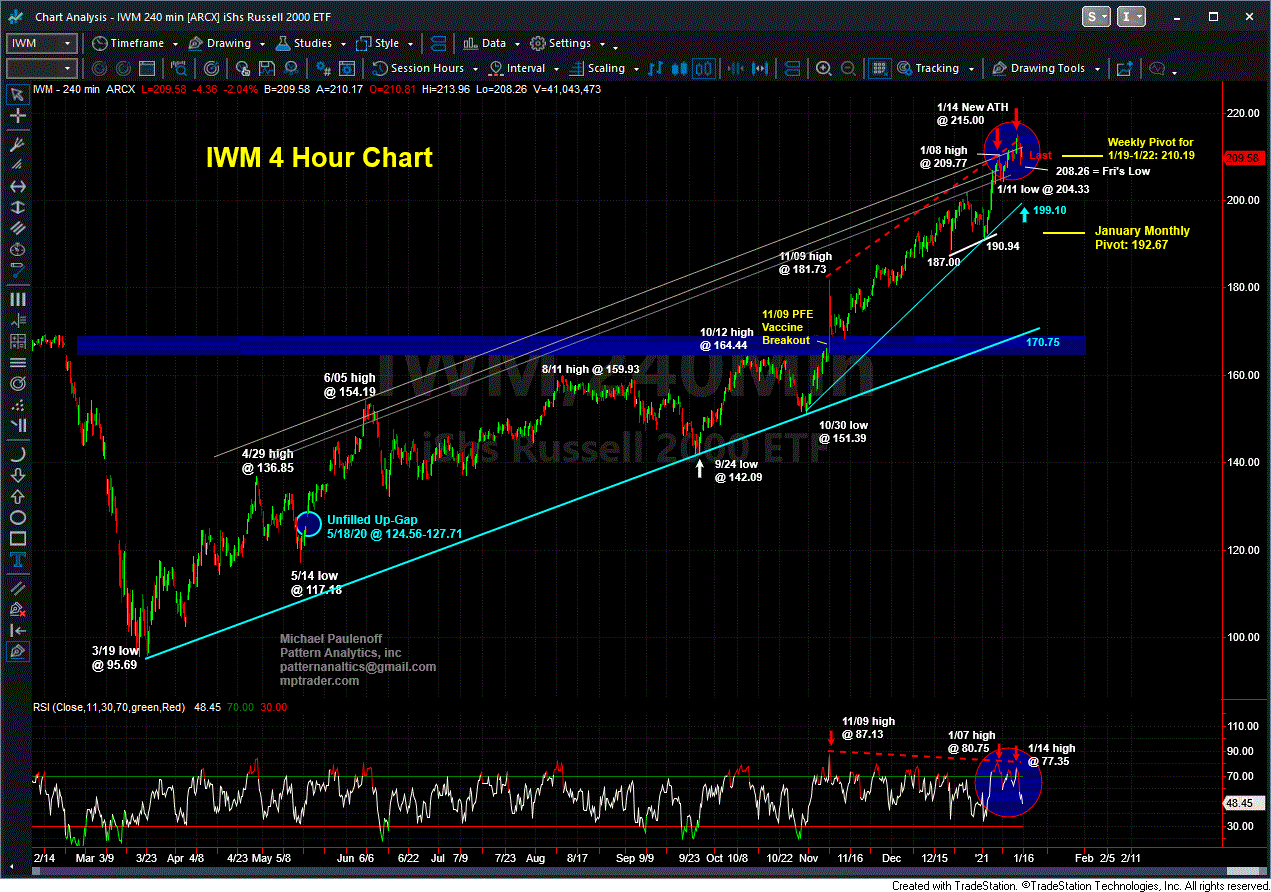Click the 170.75 support level label
1271x892 pixels.
click(1043, 342)
